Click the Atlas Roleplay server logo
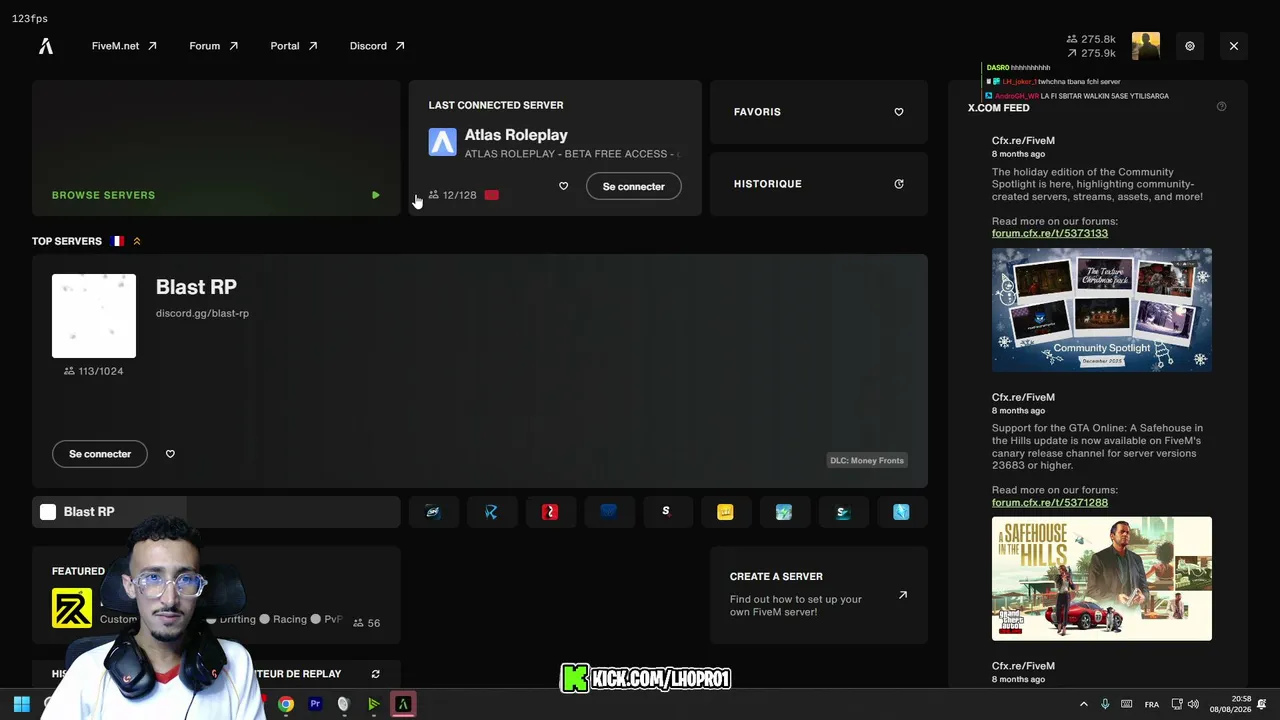 pyautogui.click(x=442, y=142)
